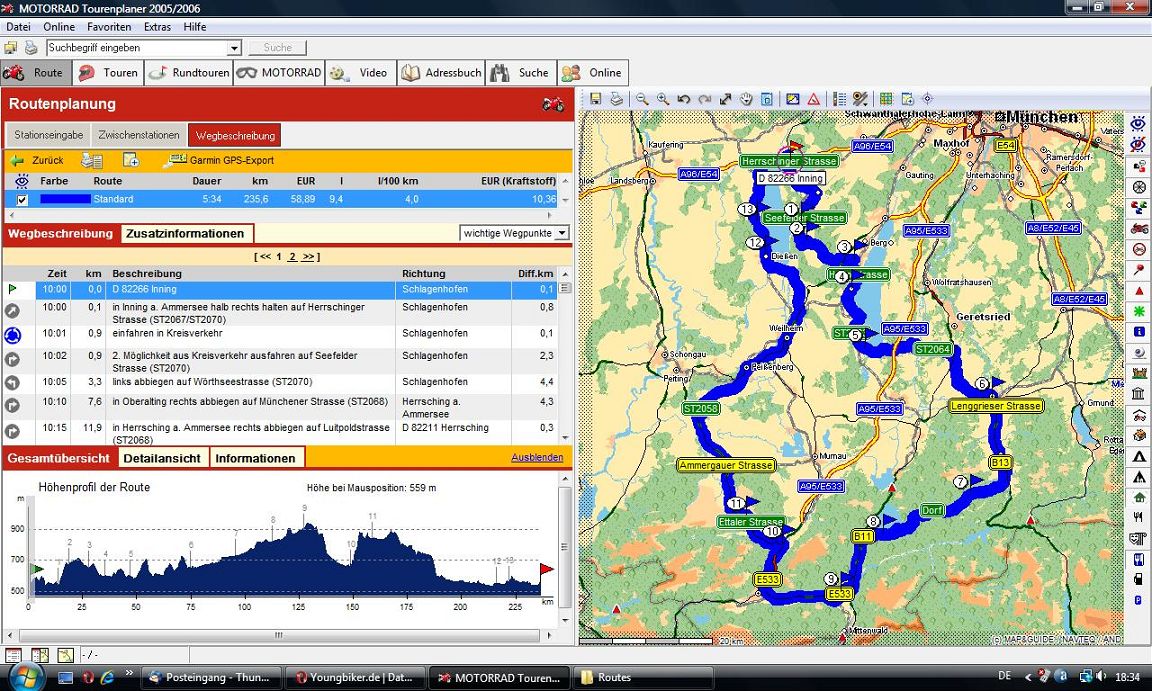Screen dimensions: 1152x691
Task: Click the red warning triangle map icon
Action: point(814,99)
